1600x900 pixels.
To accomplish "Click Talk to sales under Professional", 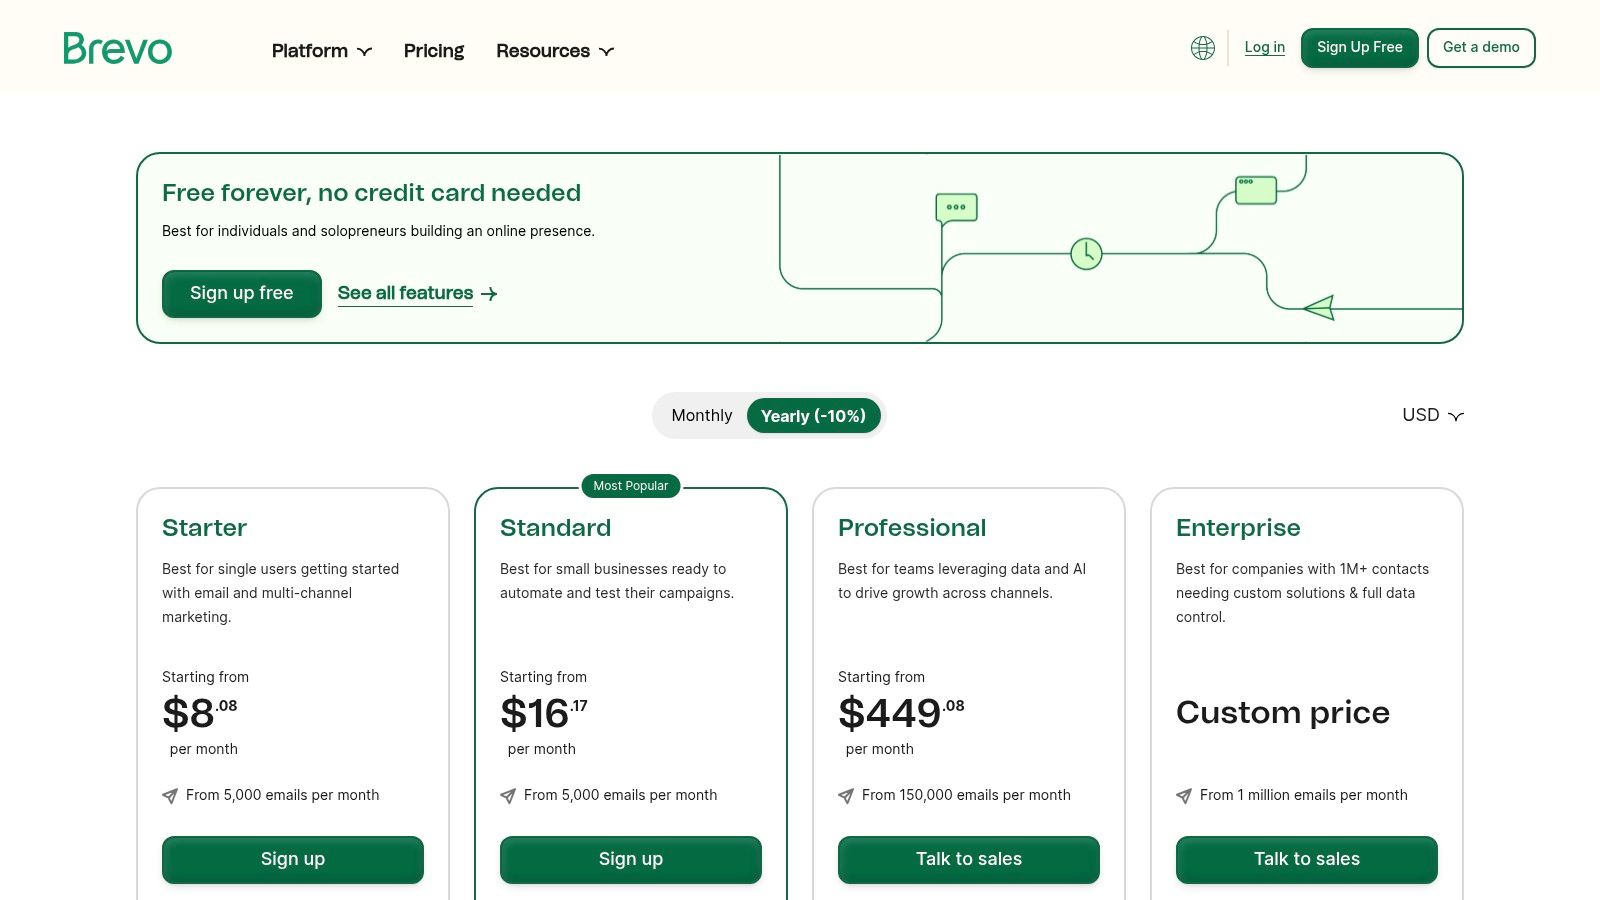I will [969, 860].
